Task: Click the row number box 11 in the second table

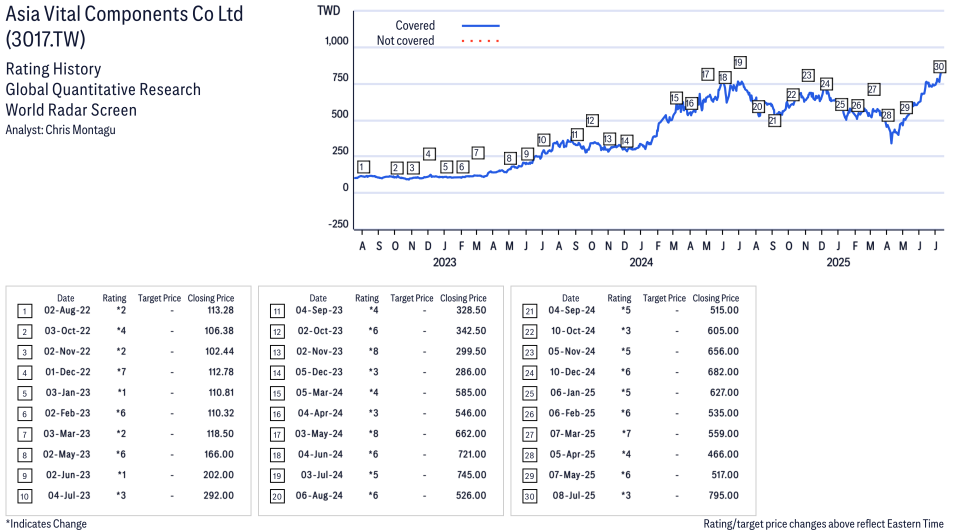Action: [277, 311]
